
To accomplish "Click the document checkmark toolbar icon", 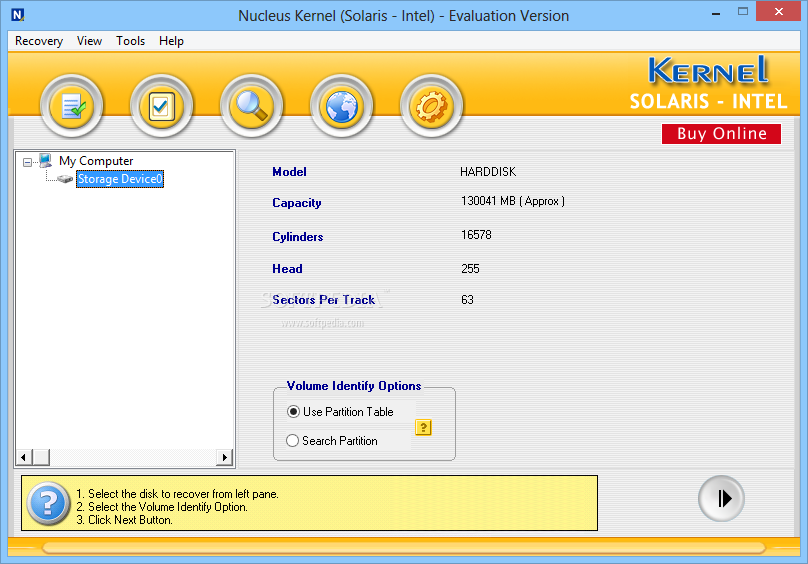I will coord(72,107).
